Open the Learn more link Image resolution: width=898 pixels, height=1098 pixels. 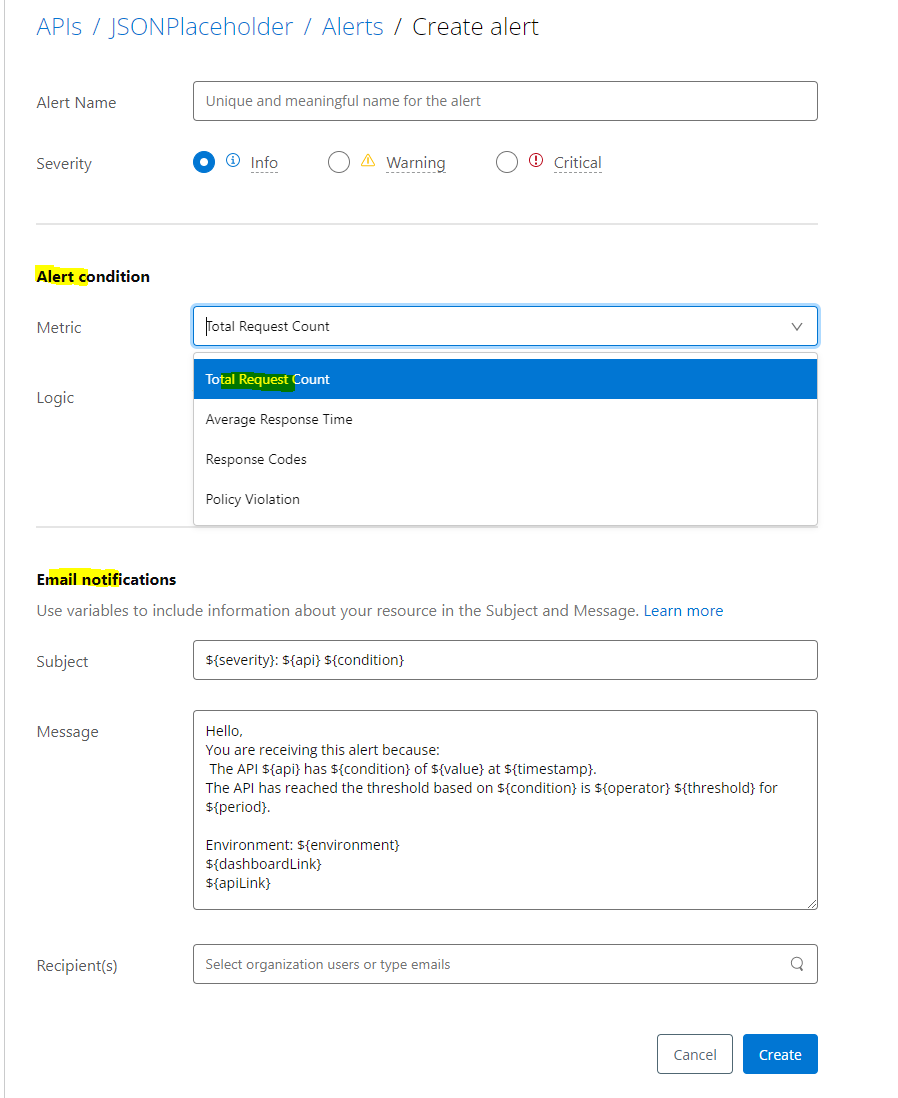683,611
